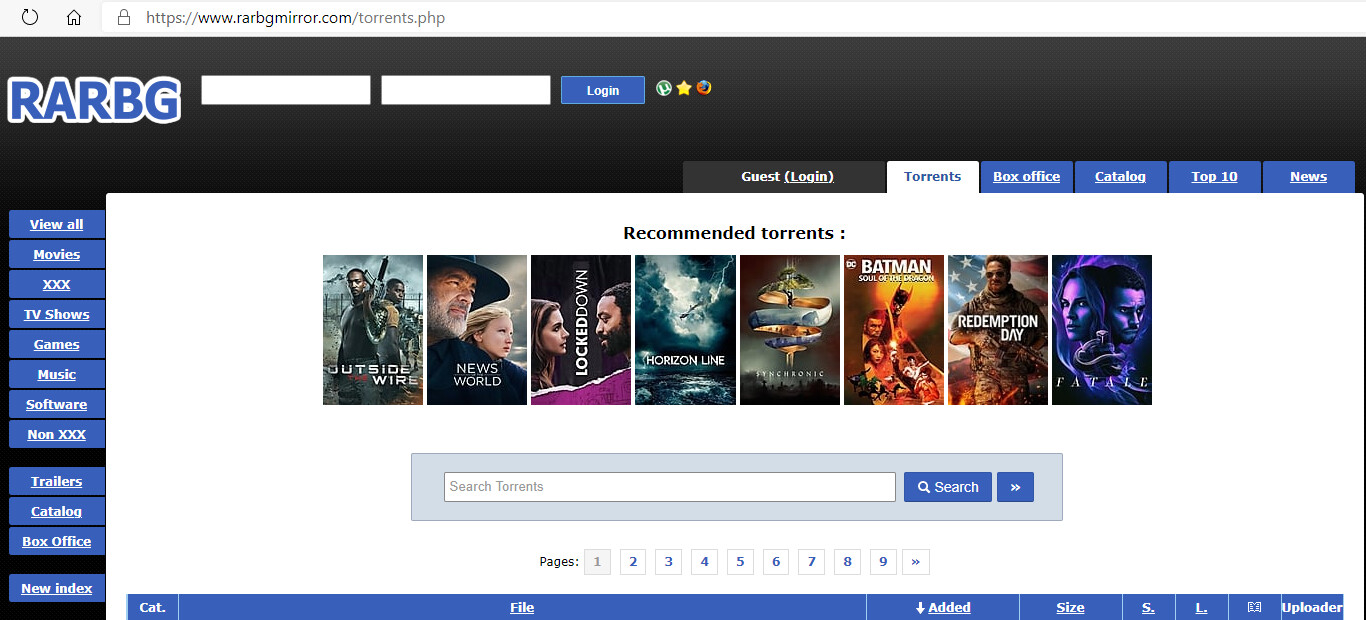Open Box Office in left sidebar
This screenshot has width=1366, height=620.
[x=57, y=541]
